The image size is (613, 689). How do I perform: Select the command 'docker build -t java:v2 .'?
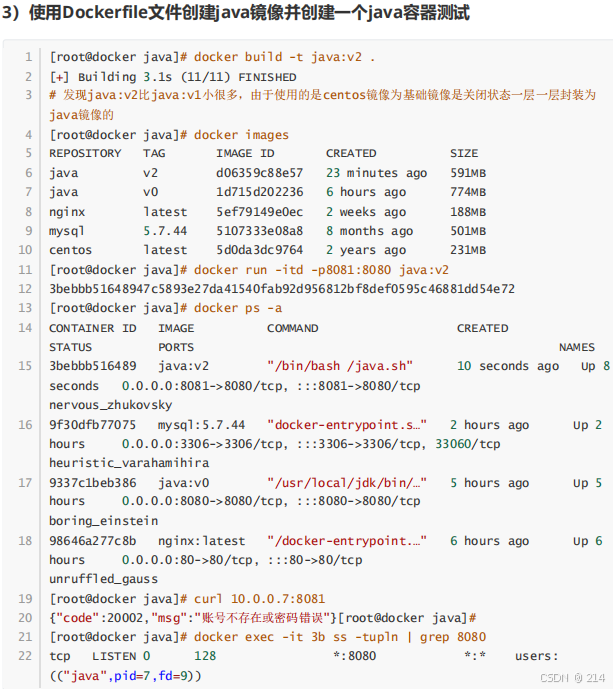(284, 57)
